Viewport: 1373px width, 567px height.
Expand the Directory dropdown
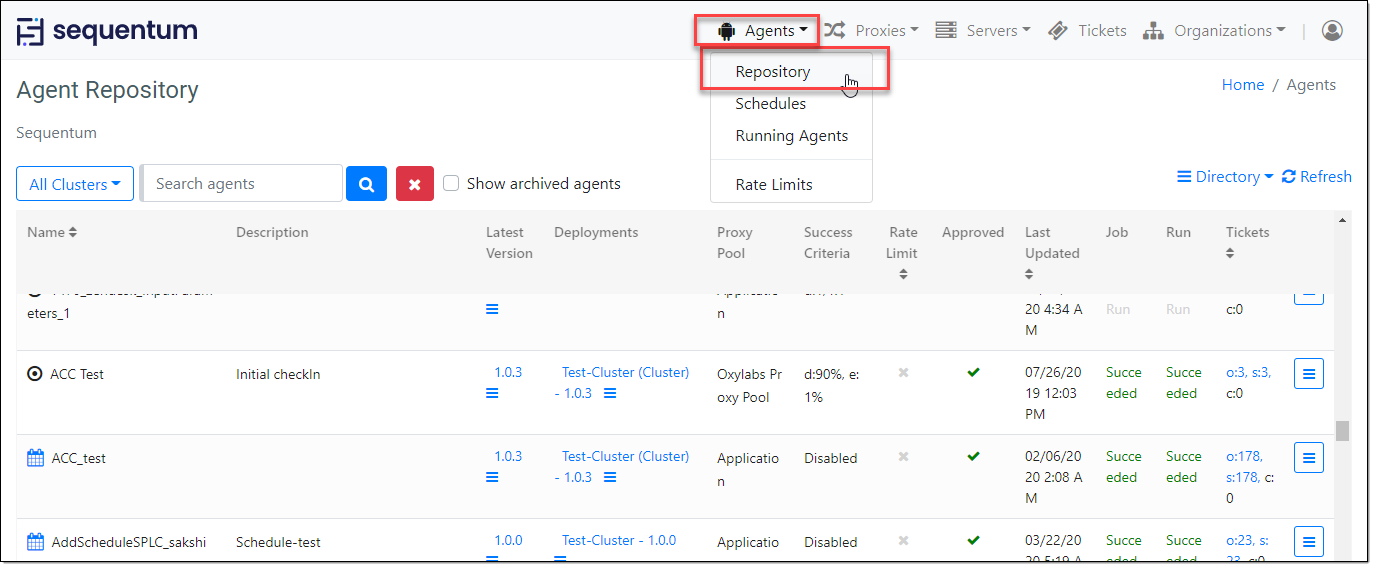[x=1225, y=177]
